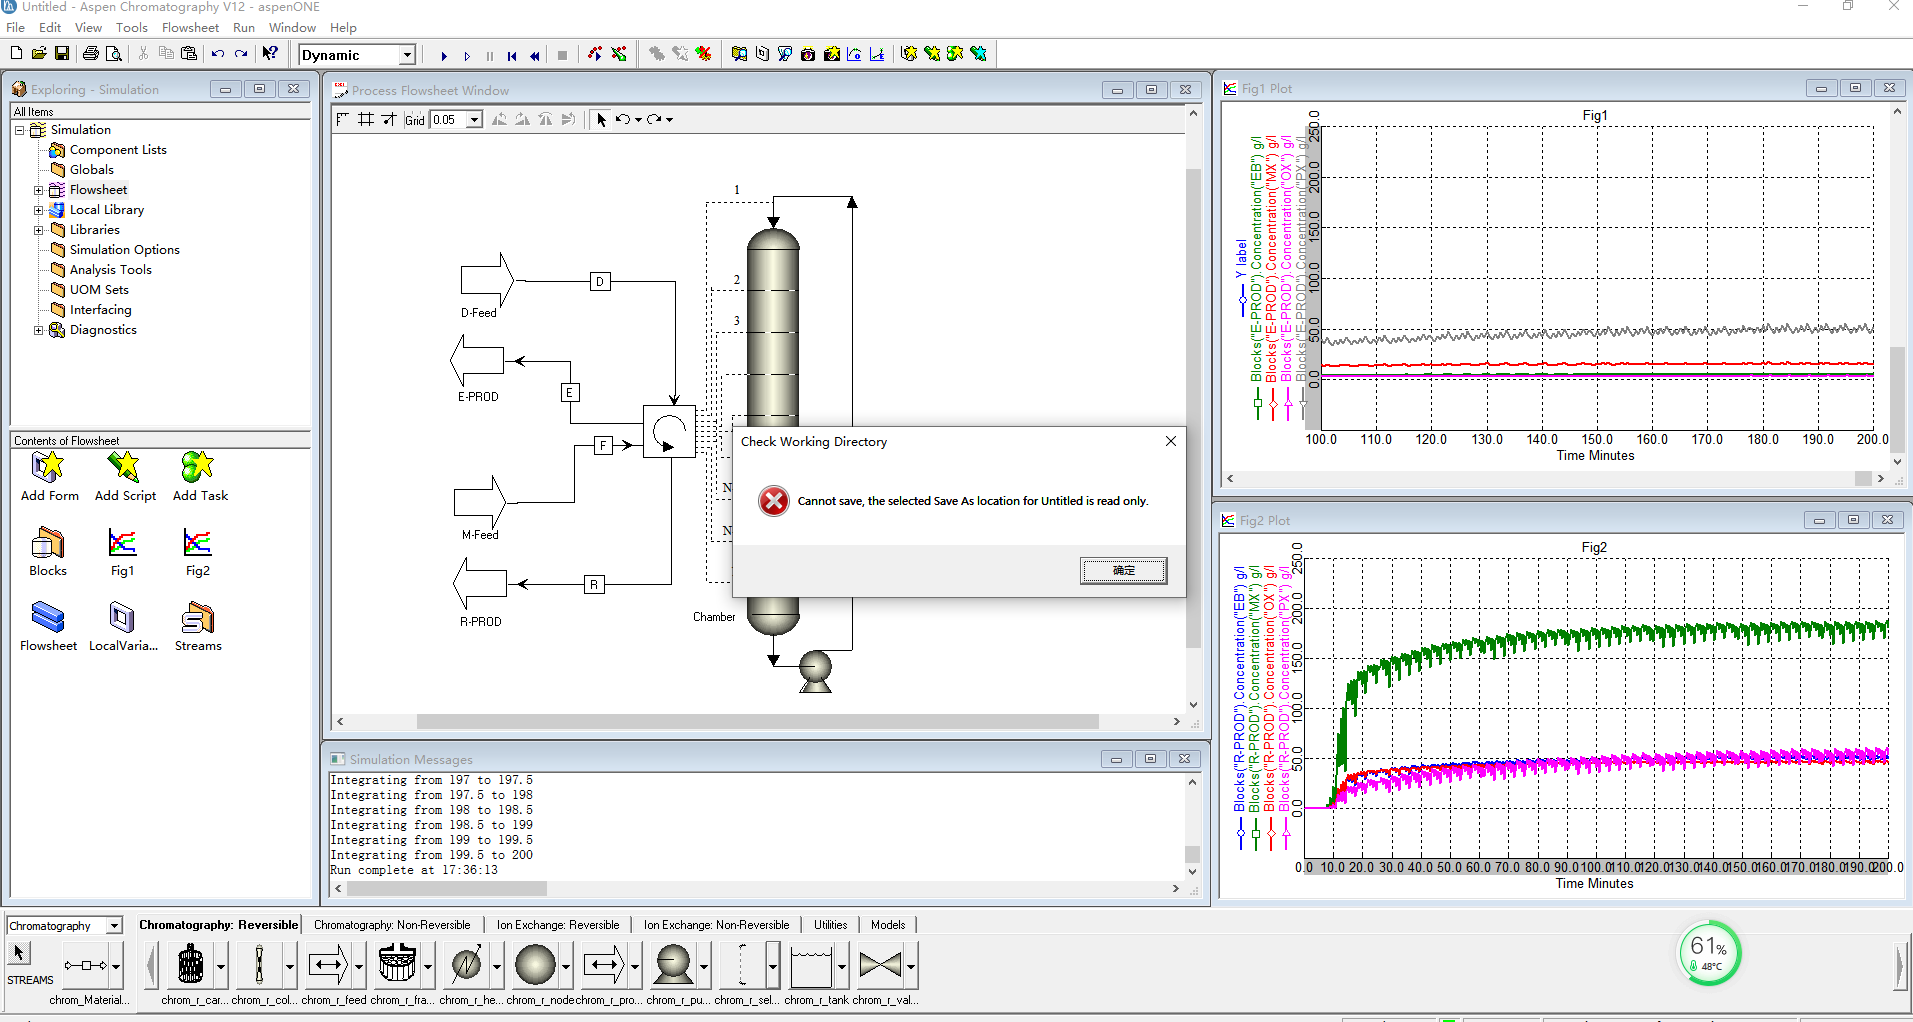
Task: Toggle grid display in flowsheet toolbar
Action: (x=366, y=119)
